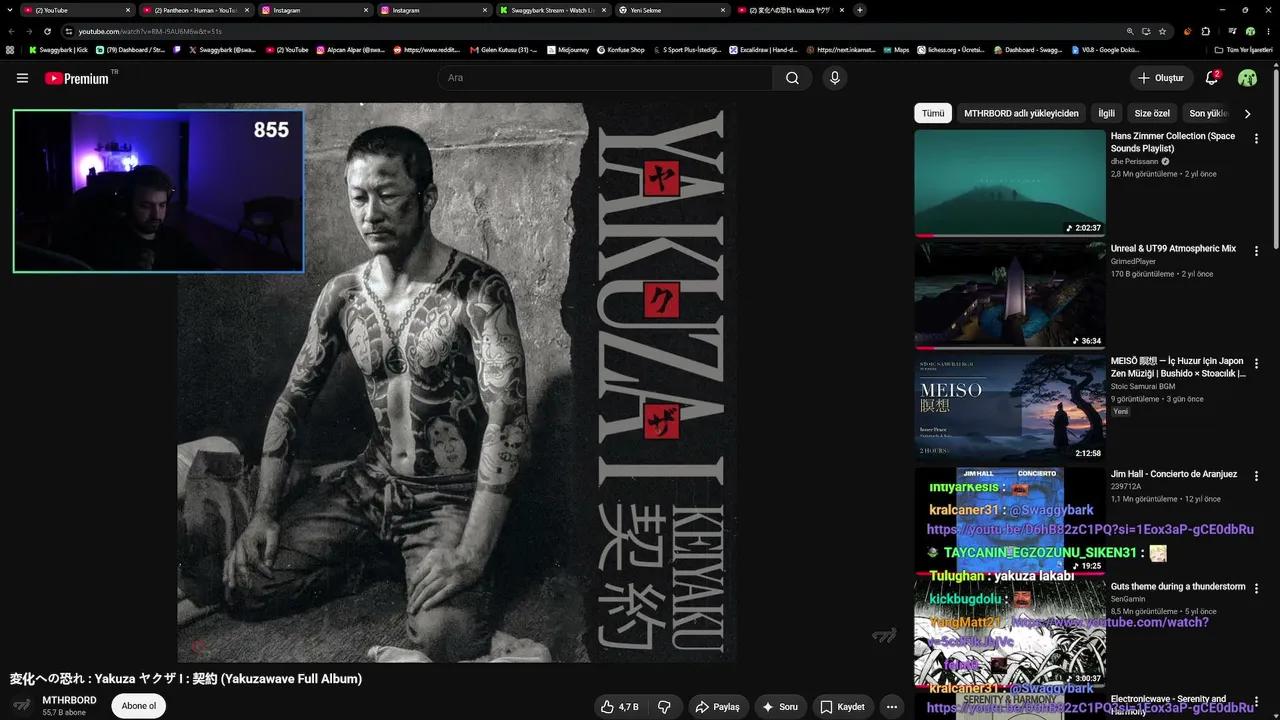Viewport: 1280px width, 720px height.
Task: Open options menu for Jim Hall video
Action: point(1257,476)
